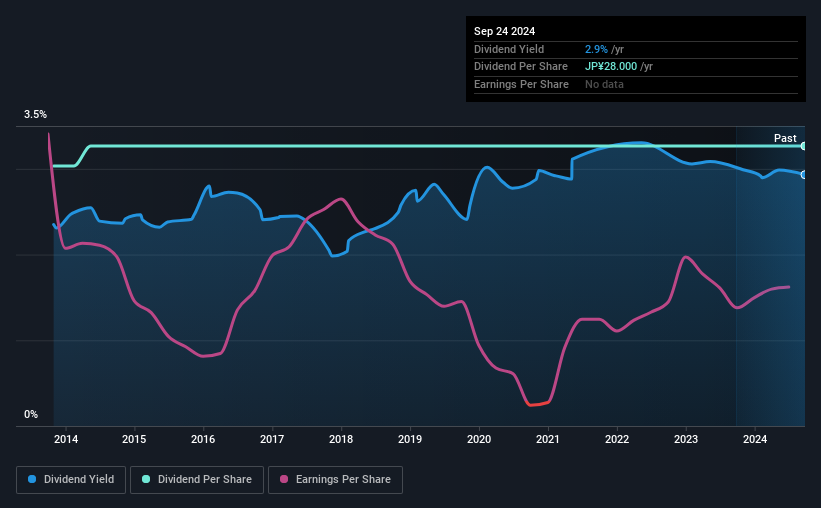Click the 2024 year axis label
The image size is (821, 508).
[755, 439]
